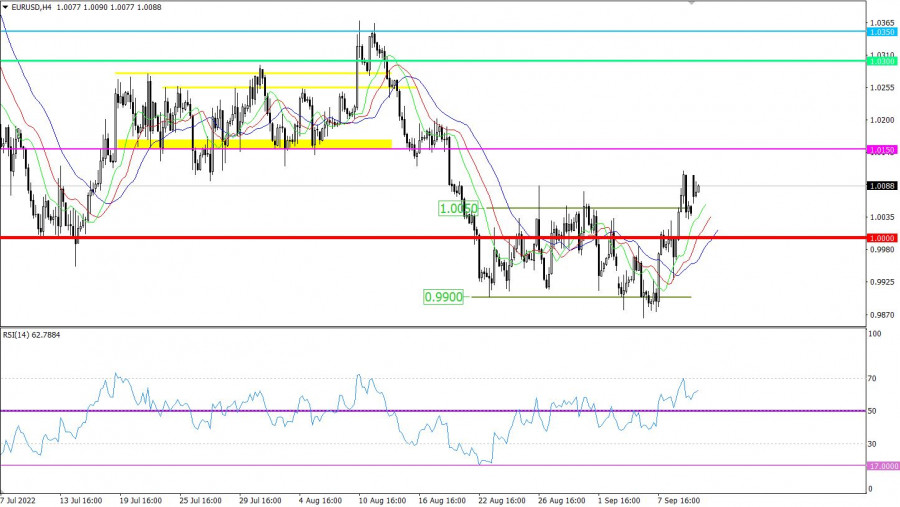Click the red 1.0000 price label
The image size is (900, 507).
881,238
